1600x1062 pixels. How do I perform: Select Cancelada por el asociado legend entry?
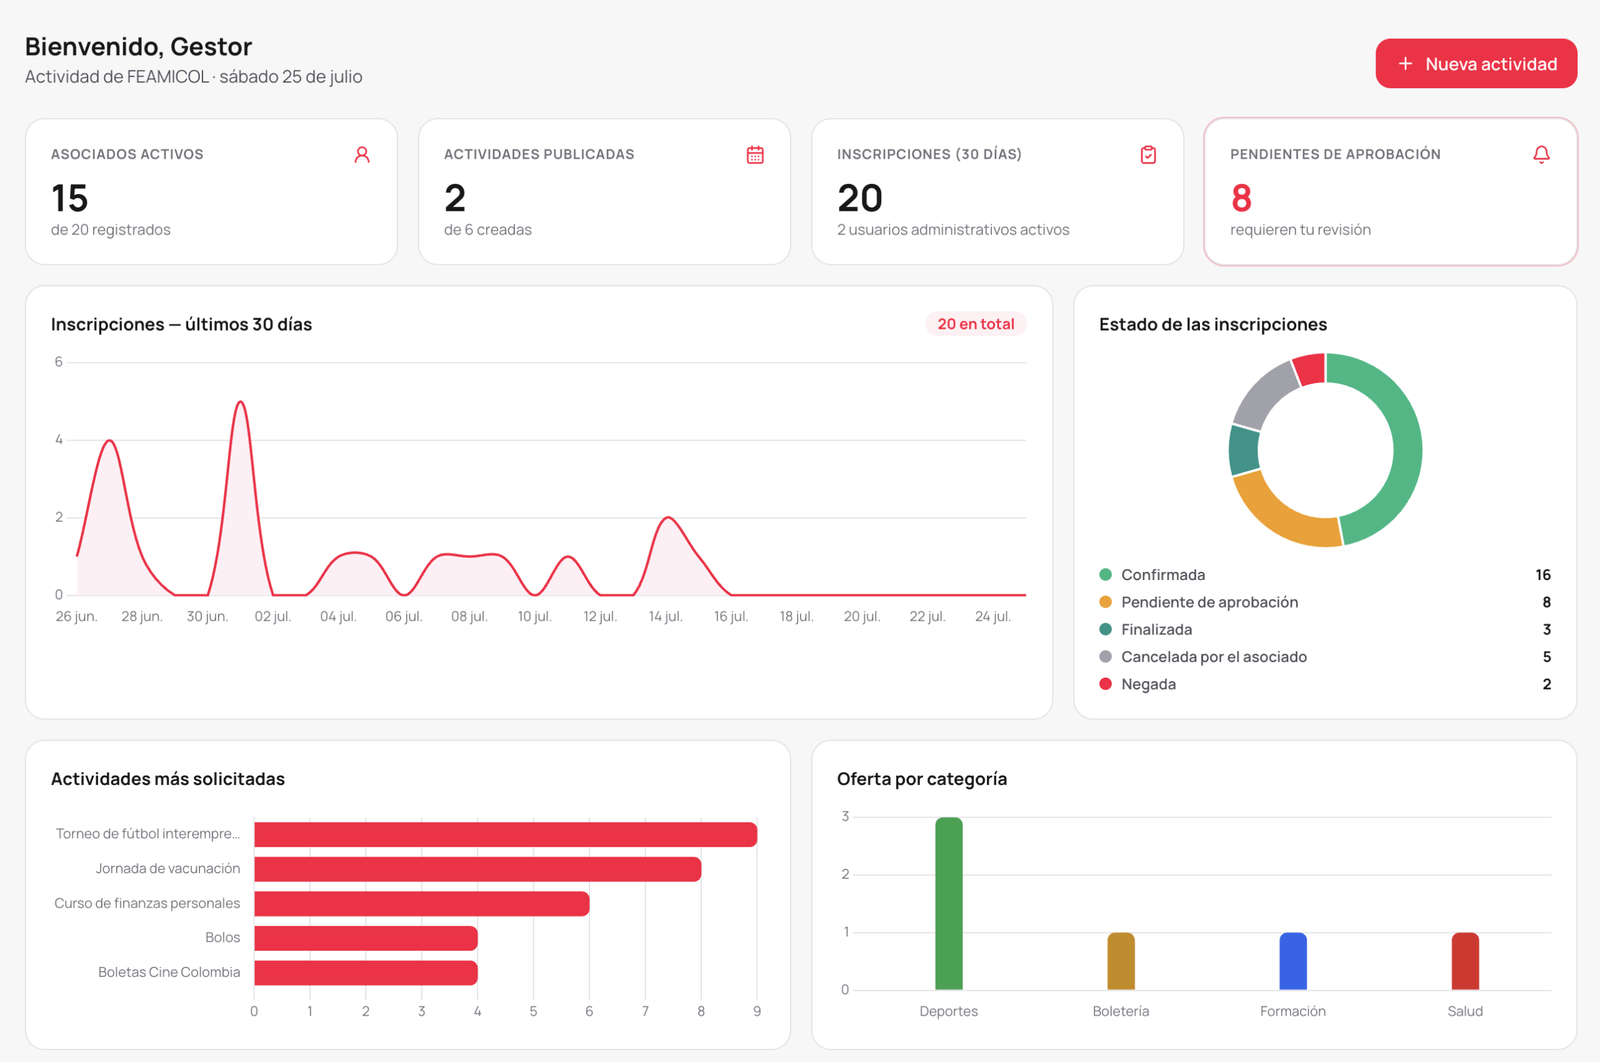pyautogui.click(x=1325, y=657)
